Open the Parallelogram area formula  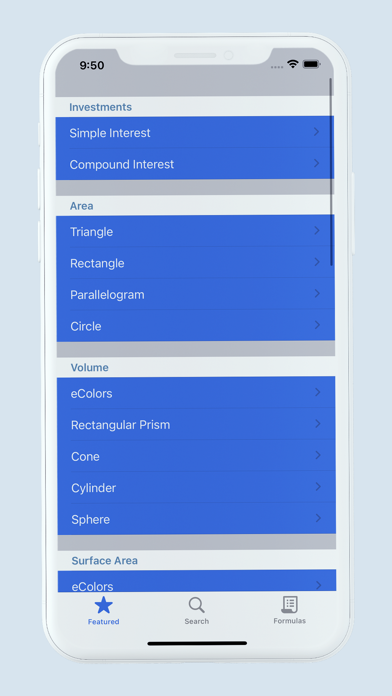(x=196, y=294)
